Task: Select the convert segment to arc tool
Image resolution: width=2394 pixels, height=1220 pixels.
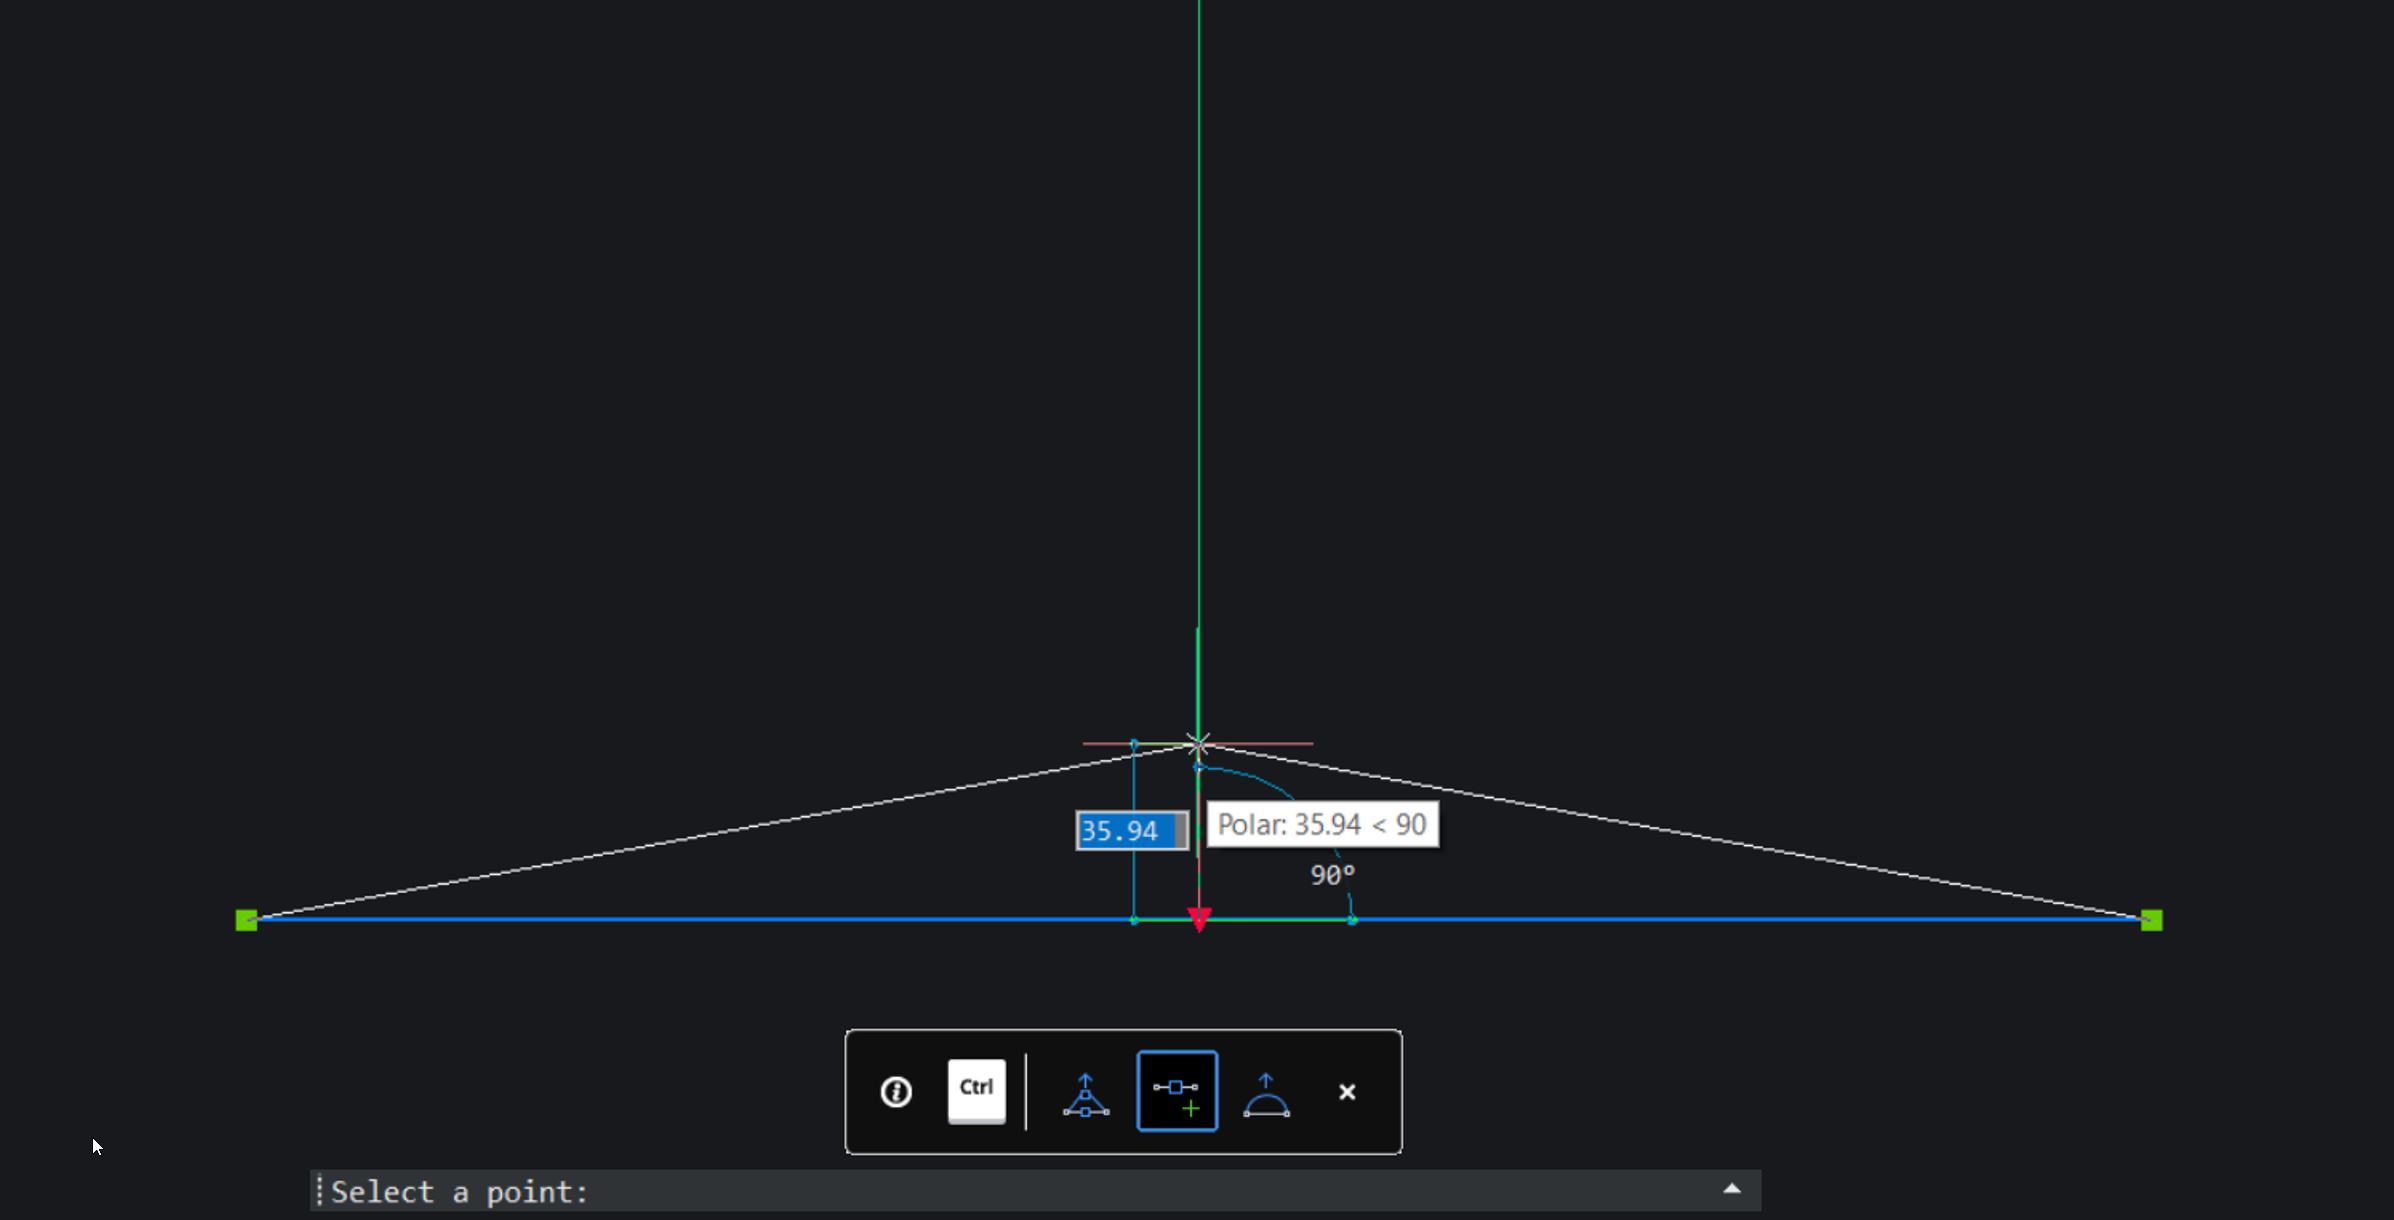Action: click(1266, 1091)
